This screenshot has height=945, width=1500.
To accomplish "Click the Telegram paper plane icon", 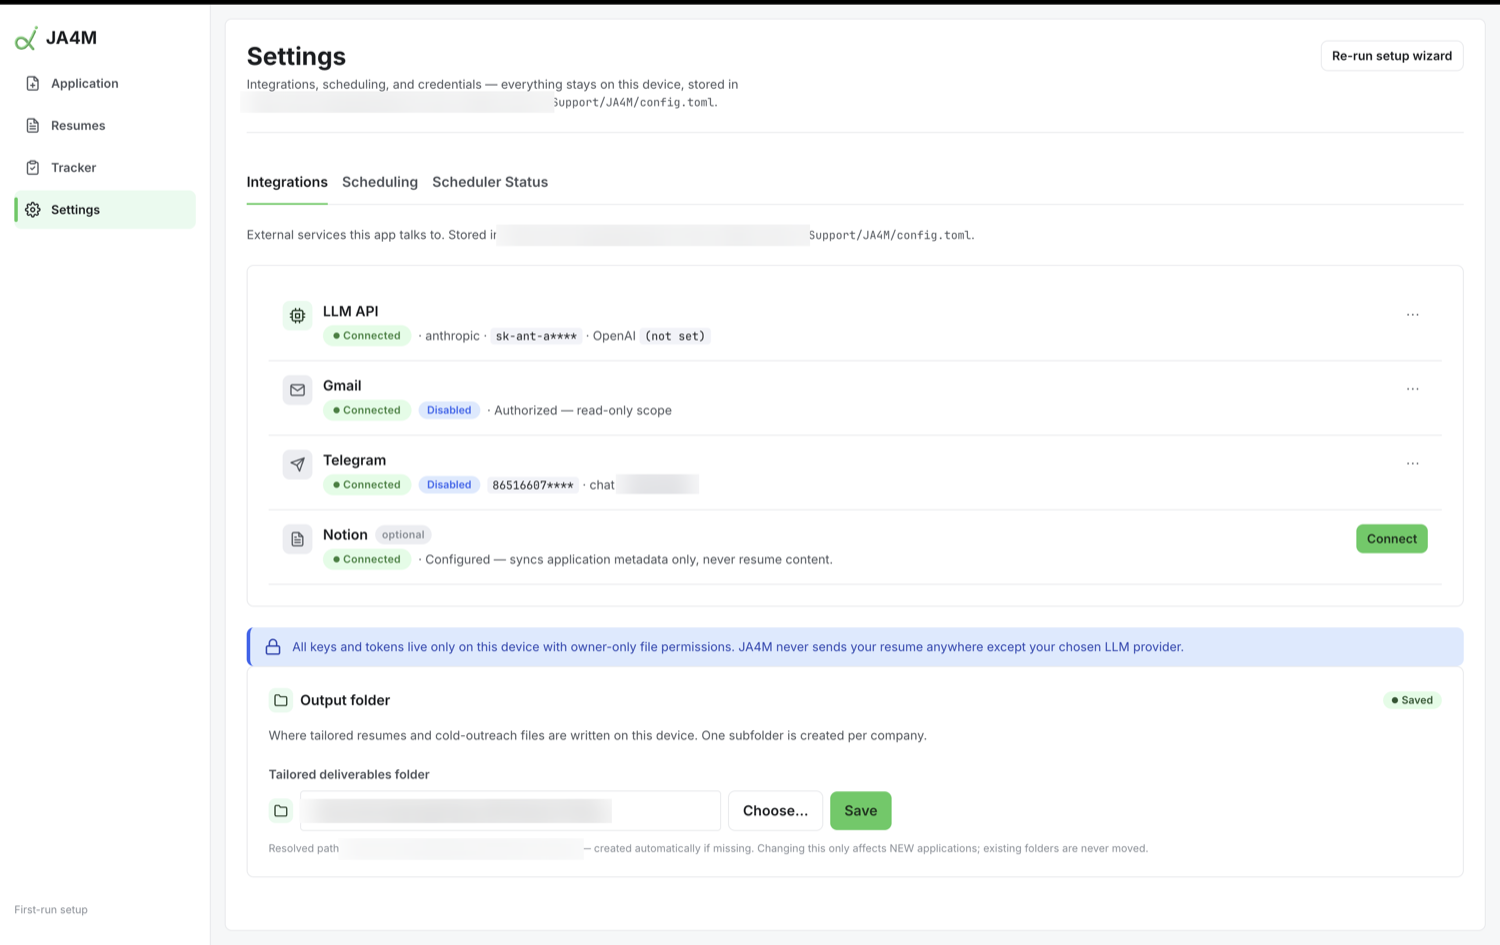I will [297, 464].
